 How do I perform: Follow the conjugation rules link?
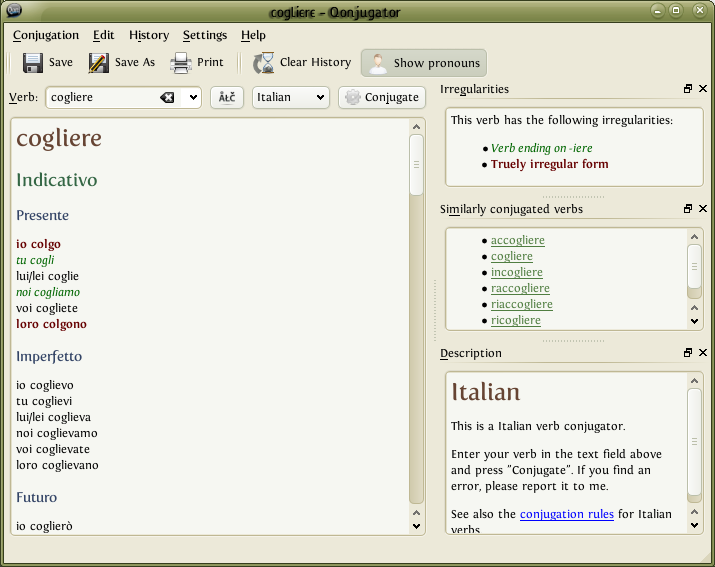pyautogui.click(x=567, y=514)
